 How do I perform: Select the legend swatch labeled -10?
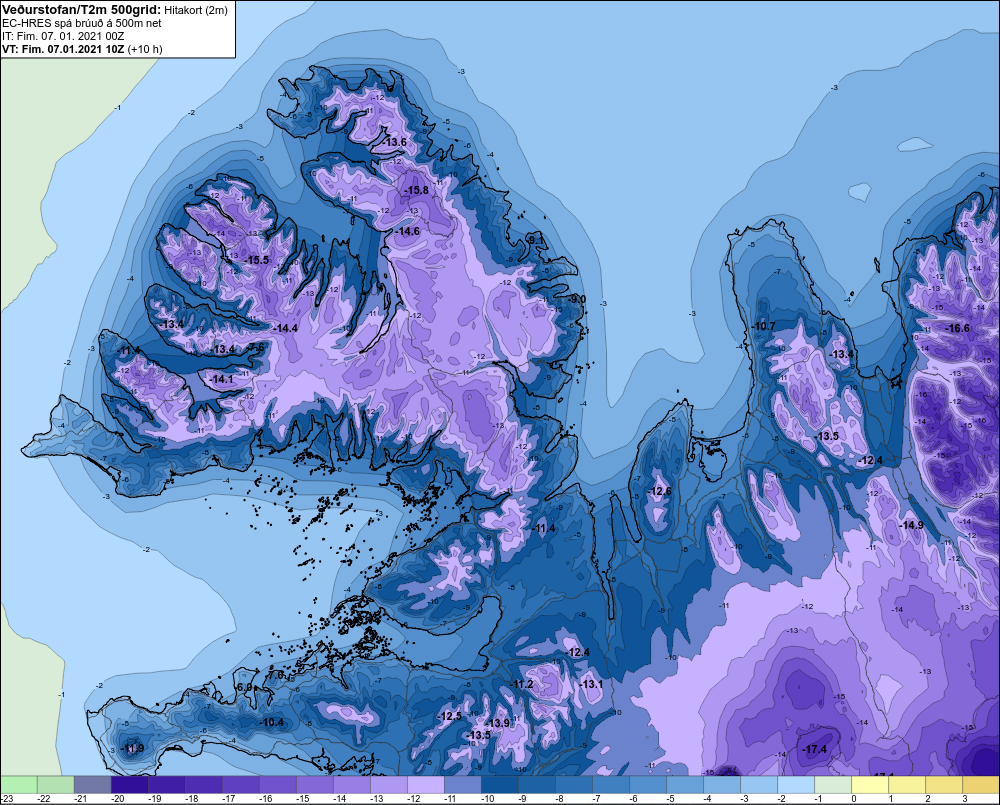[499, 784]
